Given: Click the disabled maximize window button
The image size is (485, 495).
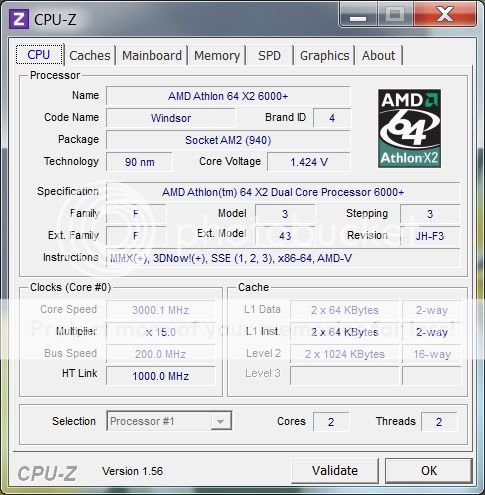Looking at the screenshot, I should (395, 15).
